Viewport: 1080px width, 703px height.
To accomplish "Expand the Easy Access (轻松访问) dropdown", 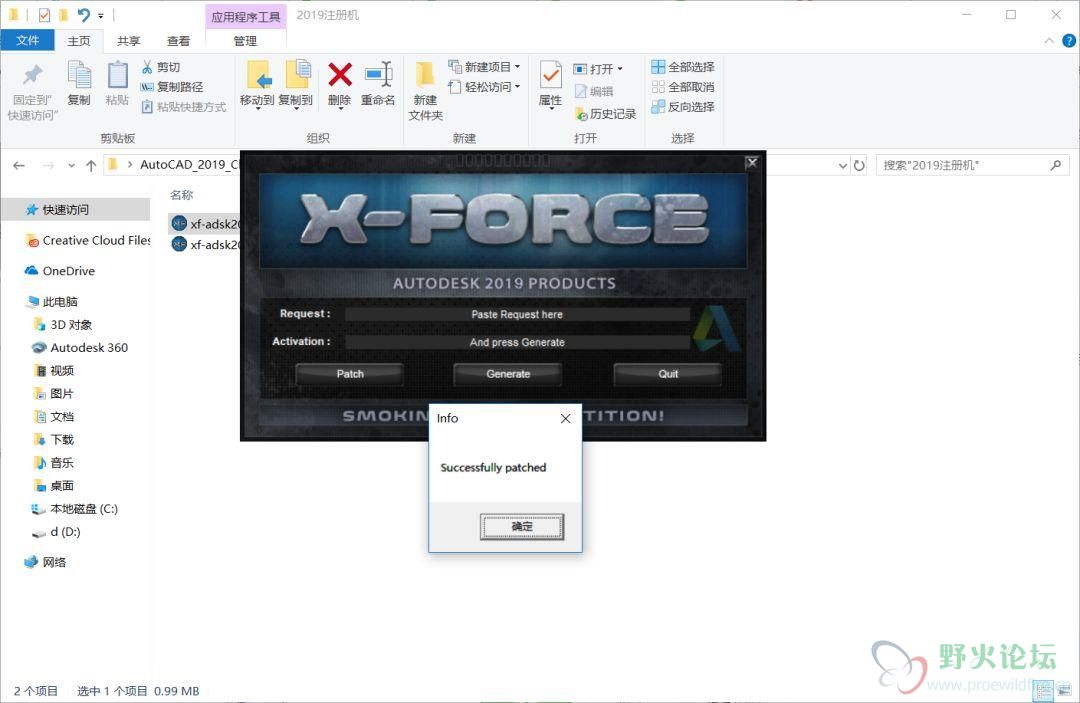I will pos(517,87).
